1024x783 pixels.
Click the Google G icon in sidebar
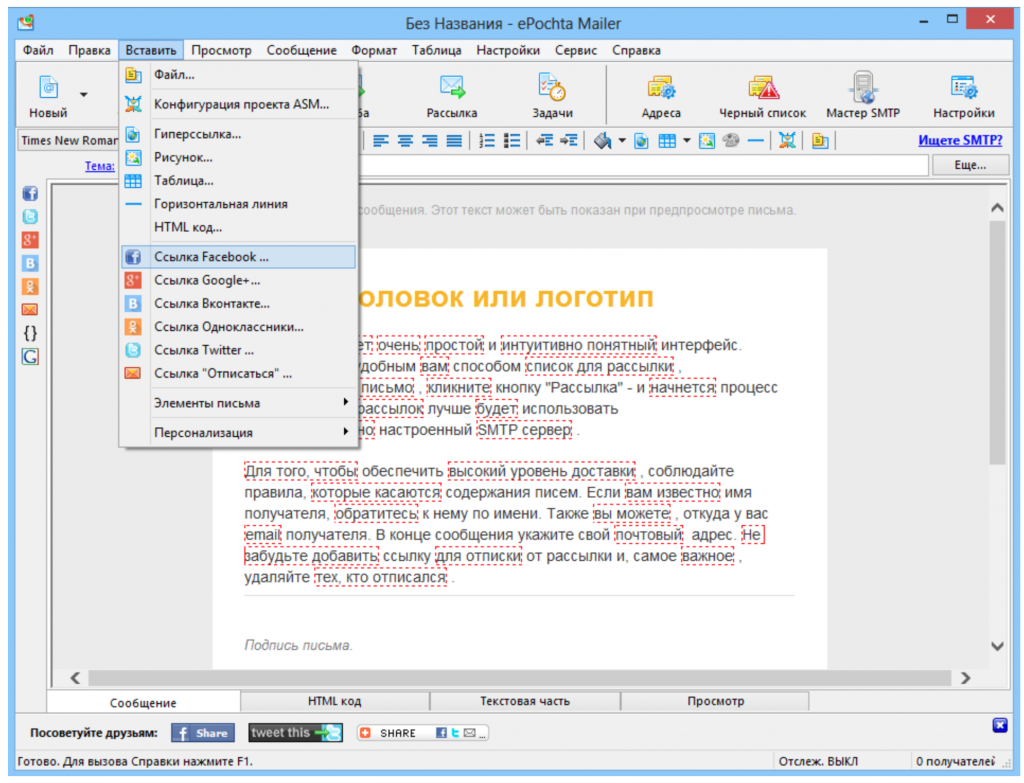point(30,356)
